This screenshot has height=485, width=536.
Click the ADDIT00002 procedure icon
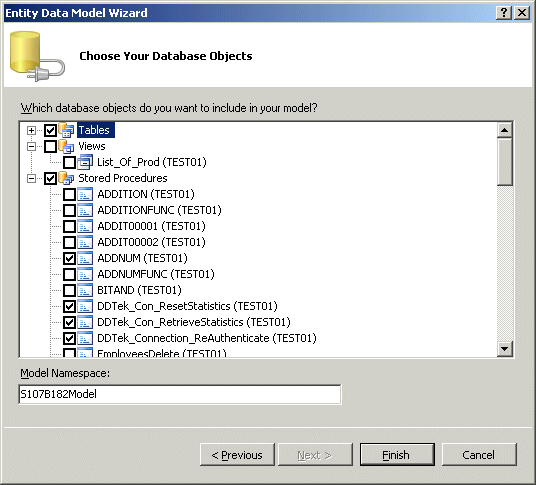(85, 242)
